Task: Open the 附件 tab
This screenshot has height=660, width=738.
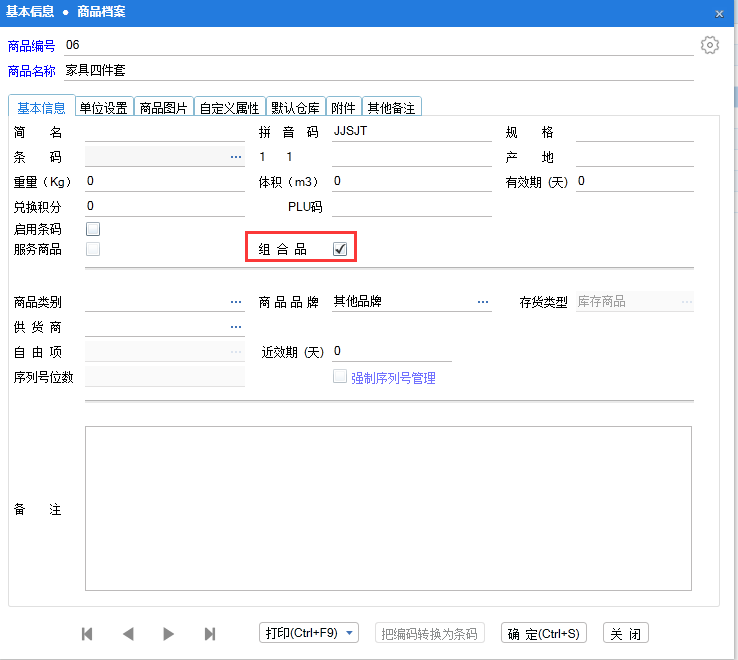Action: [343, 108]
